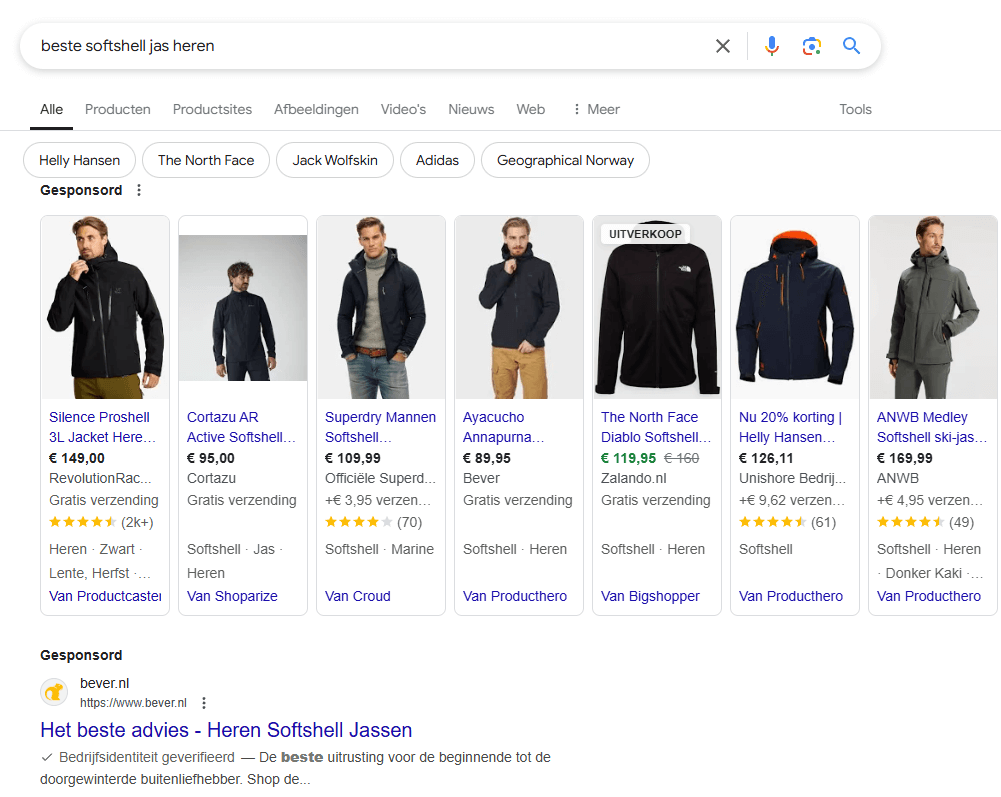Open Van Productcaster link
1001x797 pixels.
point(105,596)
